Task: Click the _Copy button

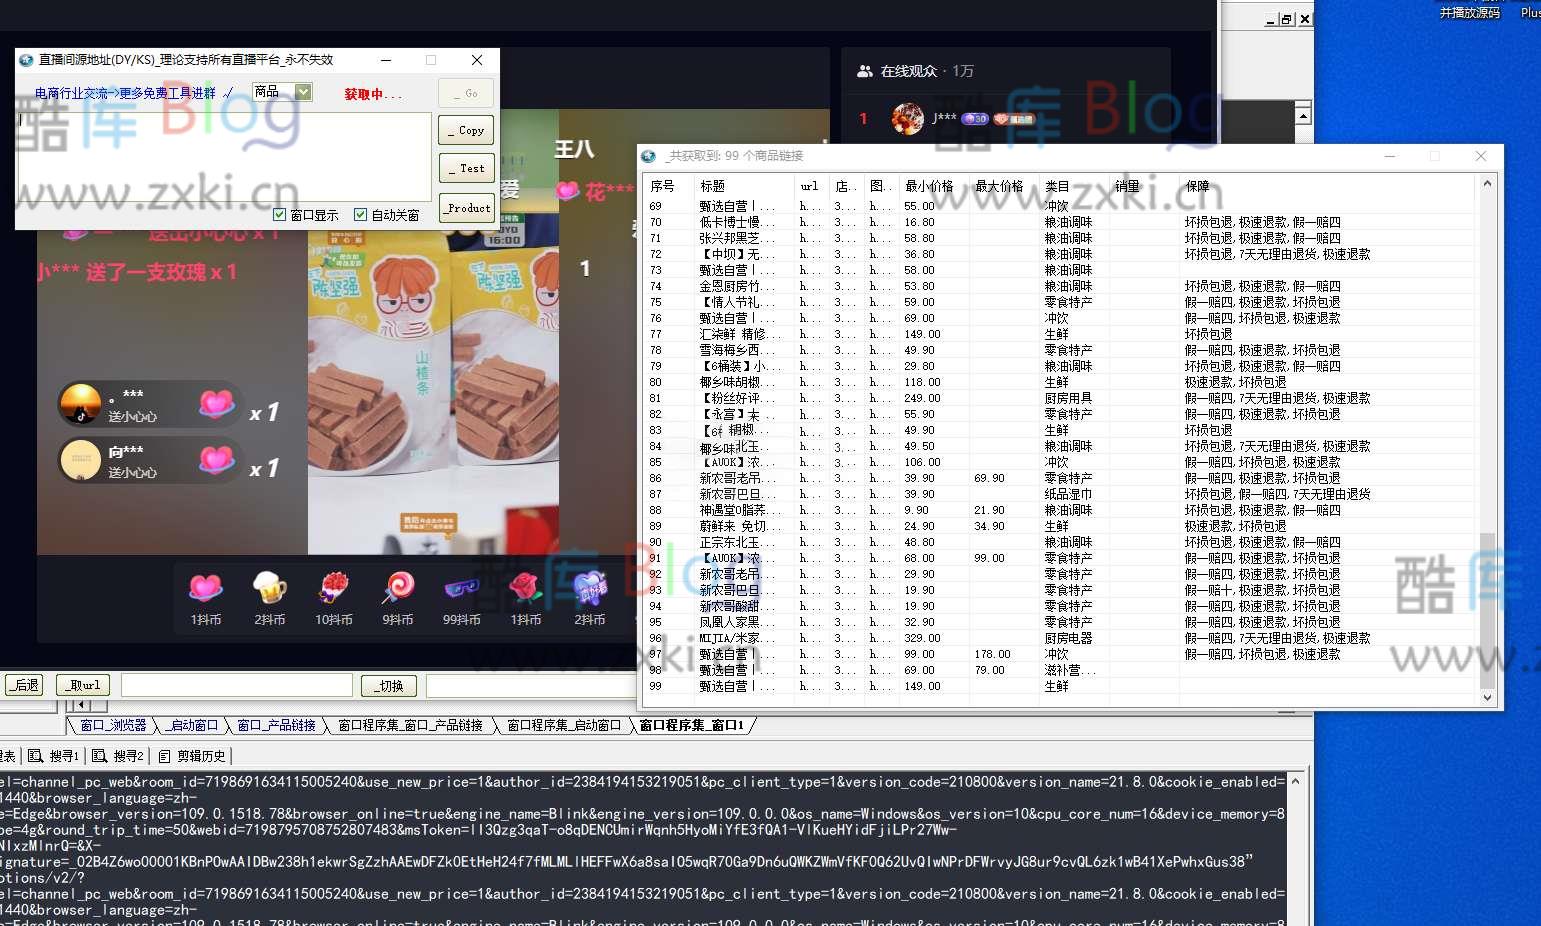Action: (465, 129)
